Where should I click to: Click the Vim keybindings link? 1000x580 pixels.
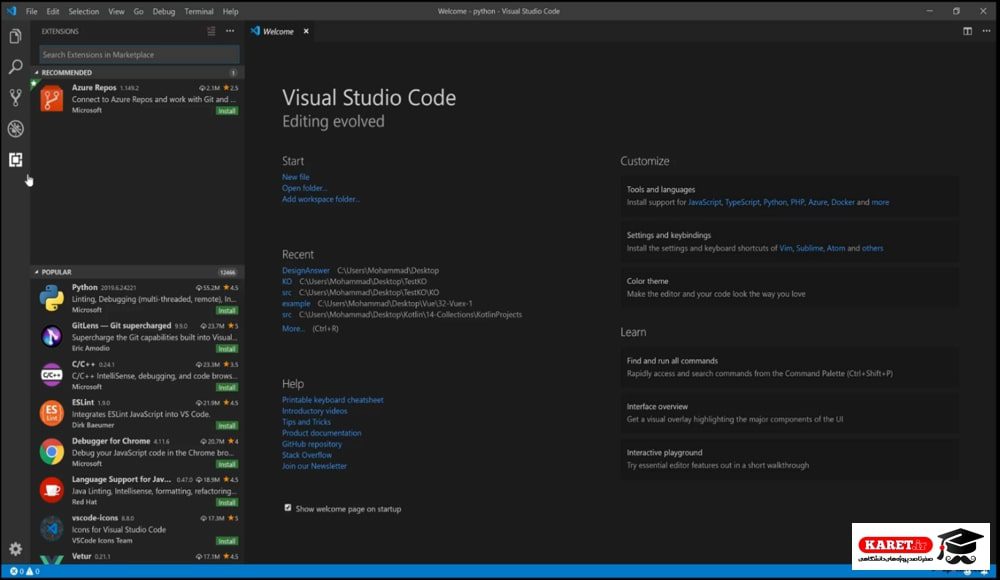[x=786, y=248]
